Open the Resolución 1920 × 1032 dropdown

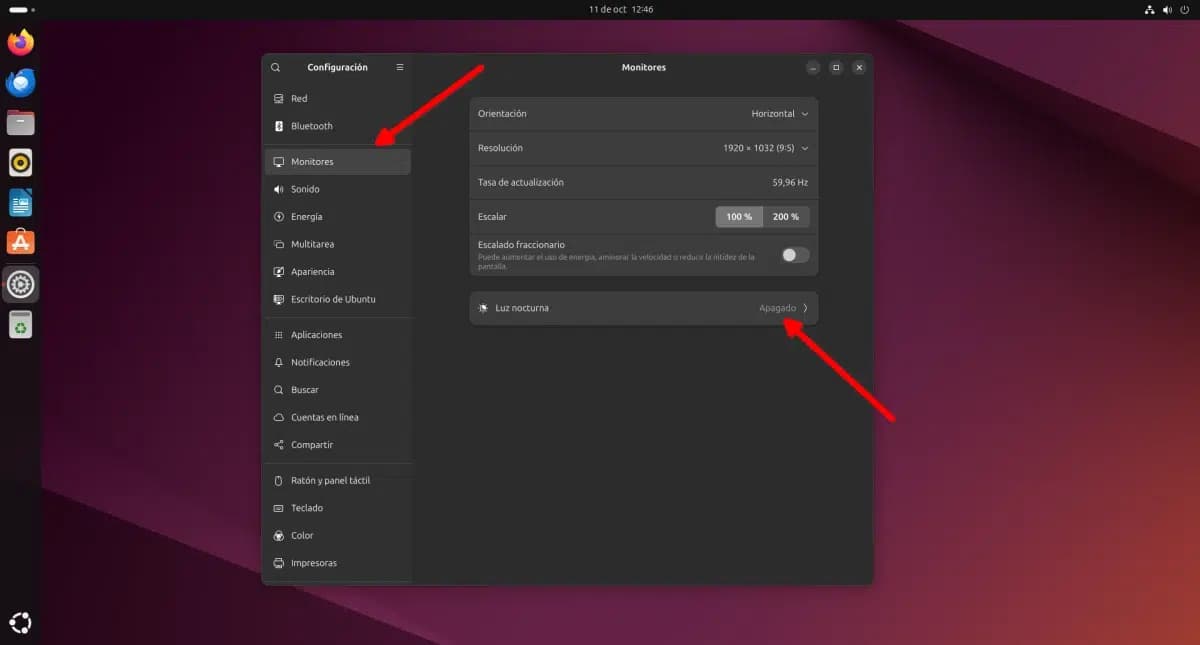(765, 148)
